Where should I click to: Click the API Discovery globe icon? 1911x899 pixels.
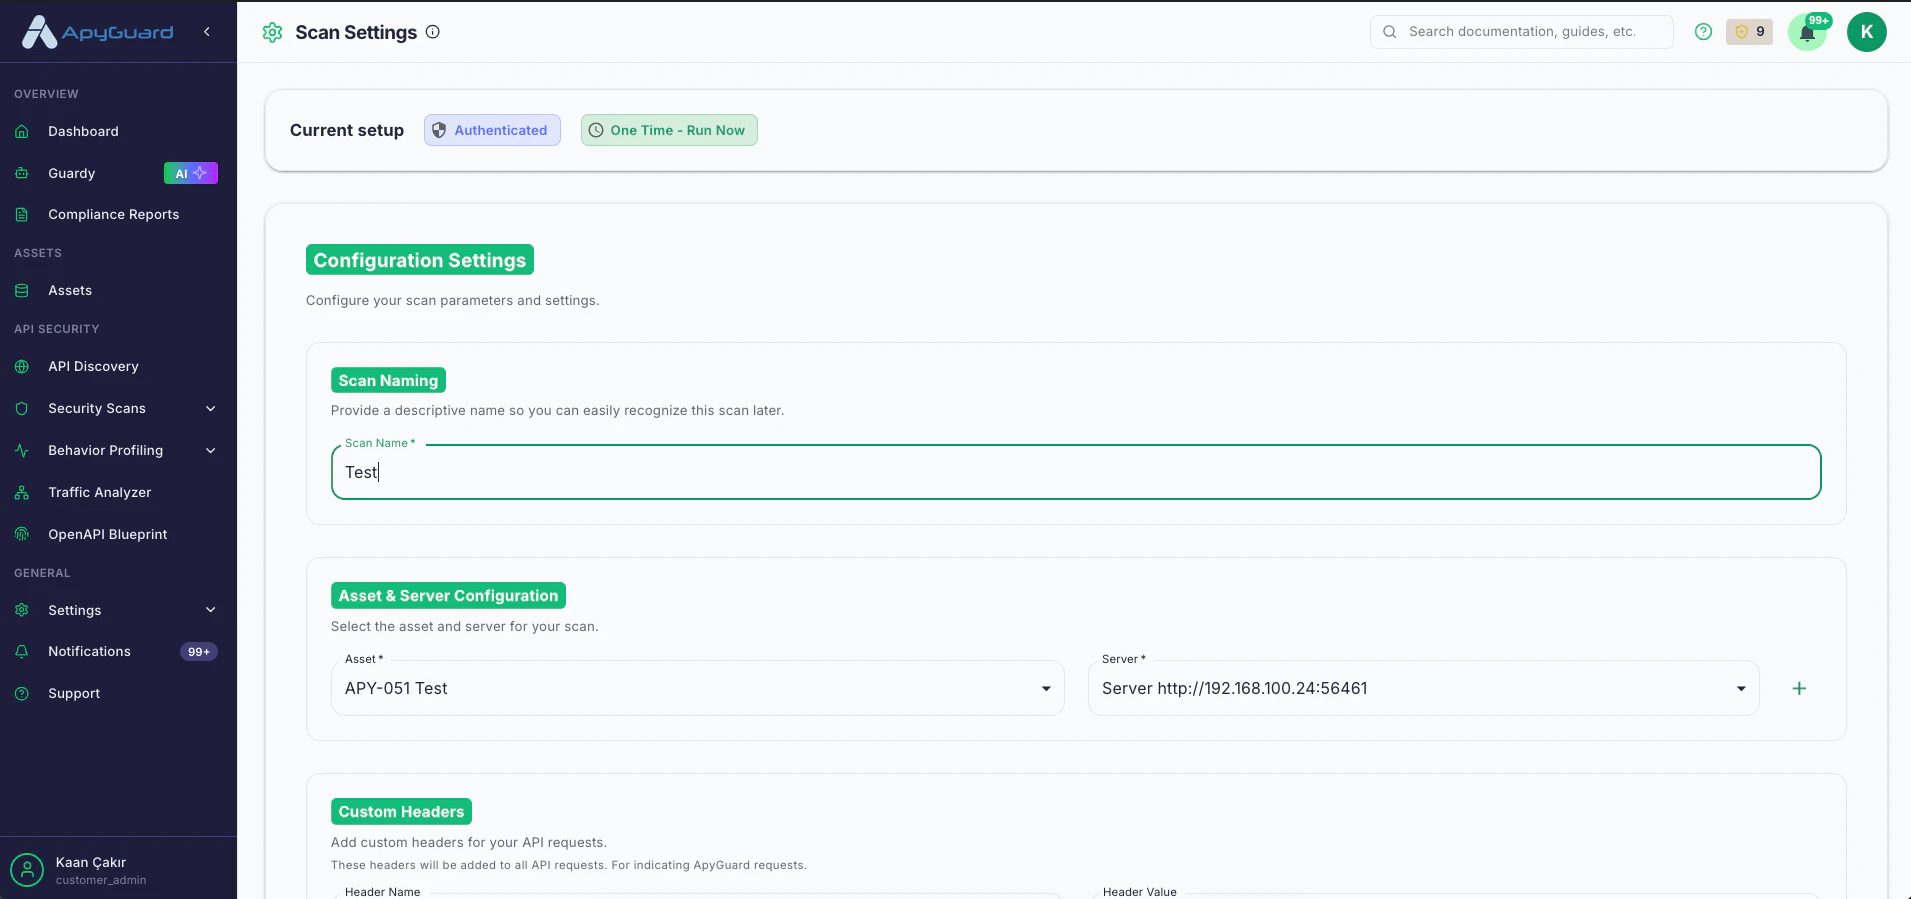click(x=22, y=366)
